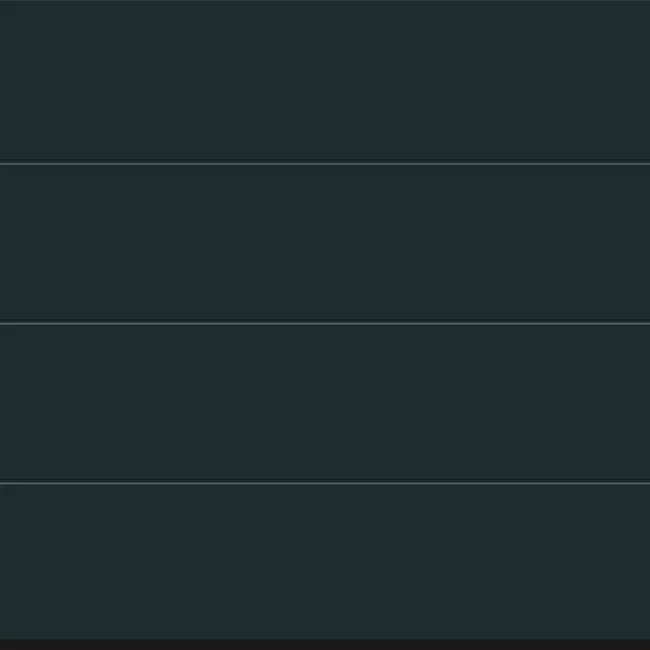Click the left end of the top panel

[x=8, y=80]
